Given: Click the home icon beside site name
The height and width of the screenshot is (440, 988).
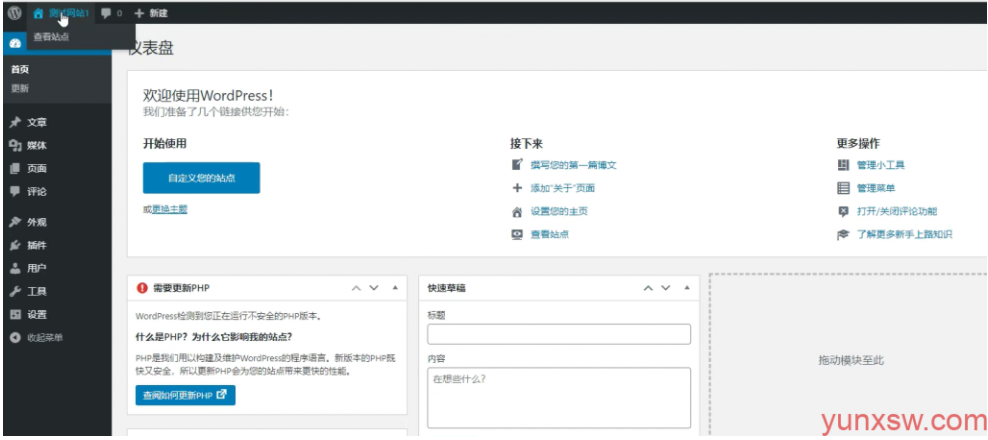Looking at the screenshot, I should pos(38,13).
